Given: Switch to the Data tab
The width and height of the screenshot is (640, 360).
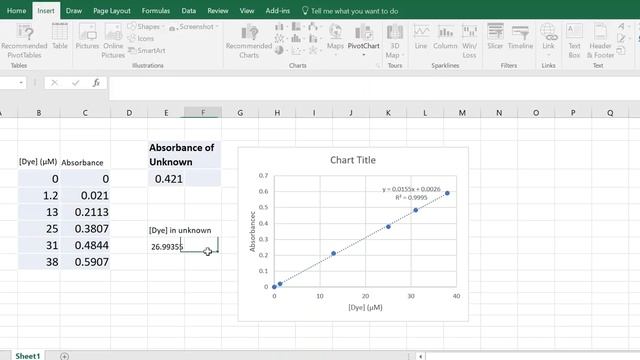Looking at the screenshot, I should tap(189, 11).
